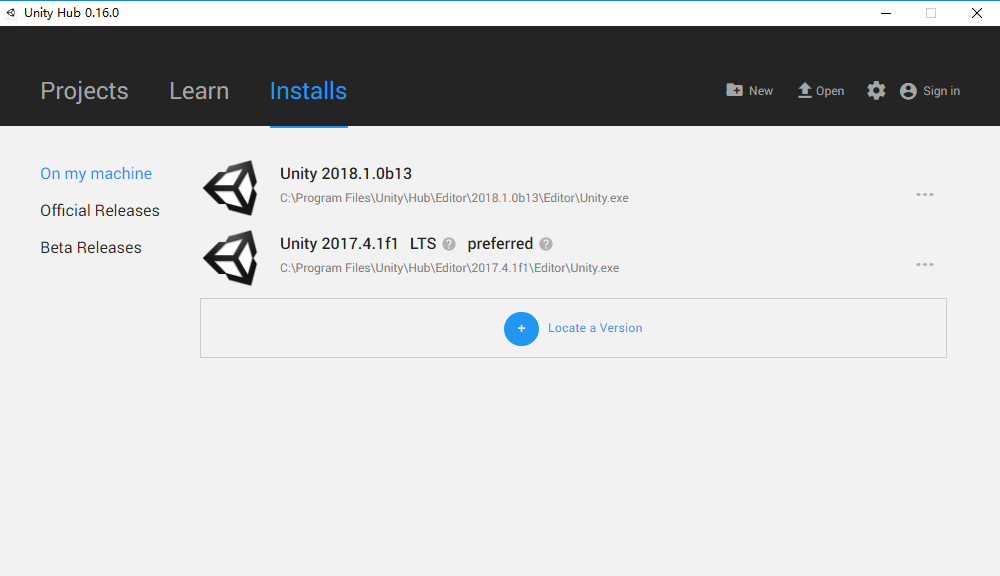
Task: Open more options for Unity 2017.4.1f1
Action: (925, 265)
